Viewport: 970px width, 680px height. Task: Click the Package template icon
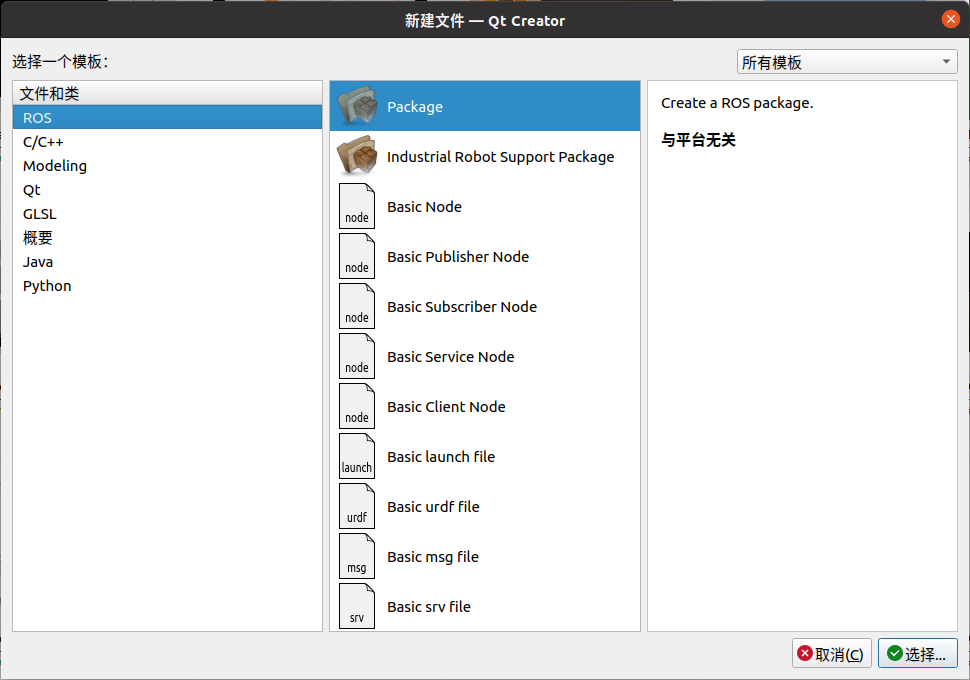point(357,106)
